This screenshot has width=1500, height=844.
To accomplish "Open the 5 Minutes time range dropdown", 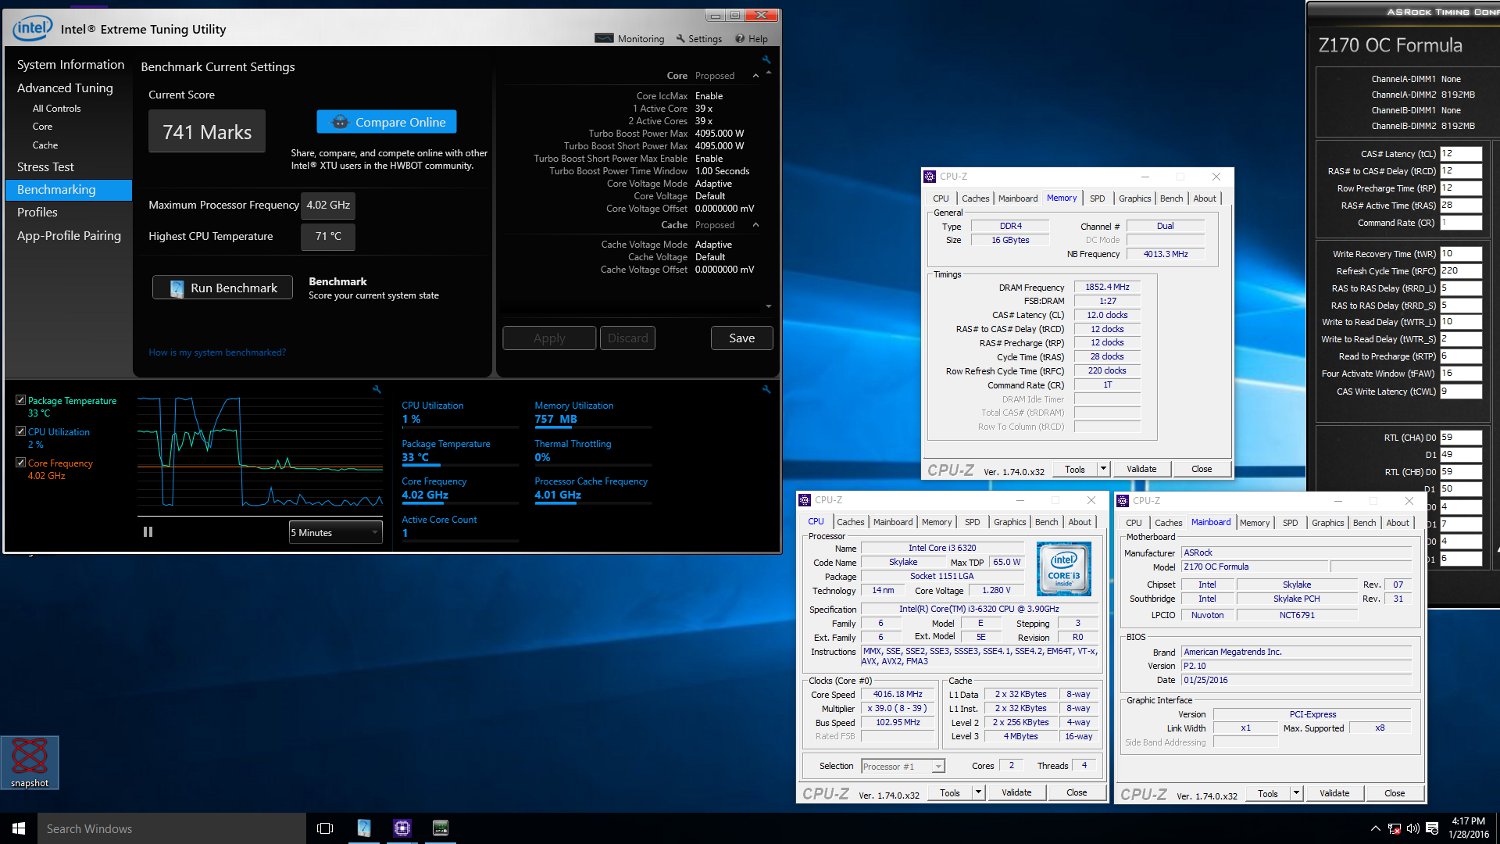I will [x=336, y=532].
